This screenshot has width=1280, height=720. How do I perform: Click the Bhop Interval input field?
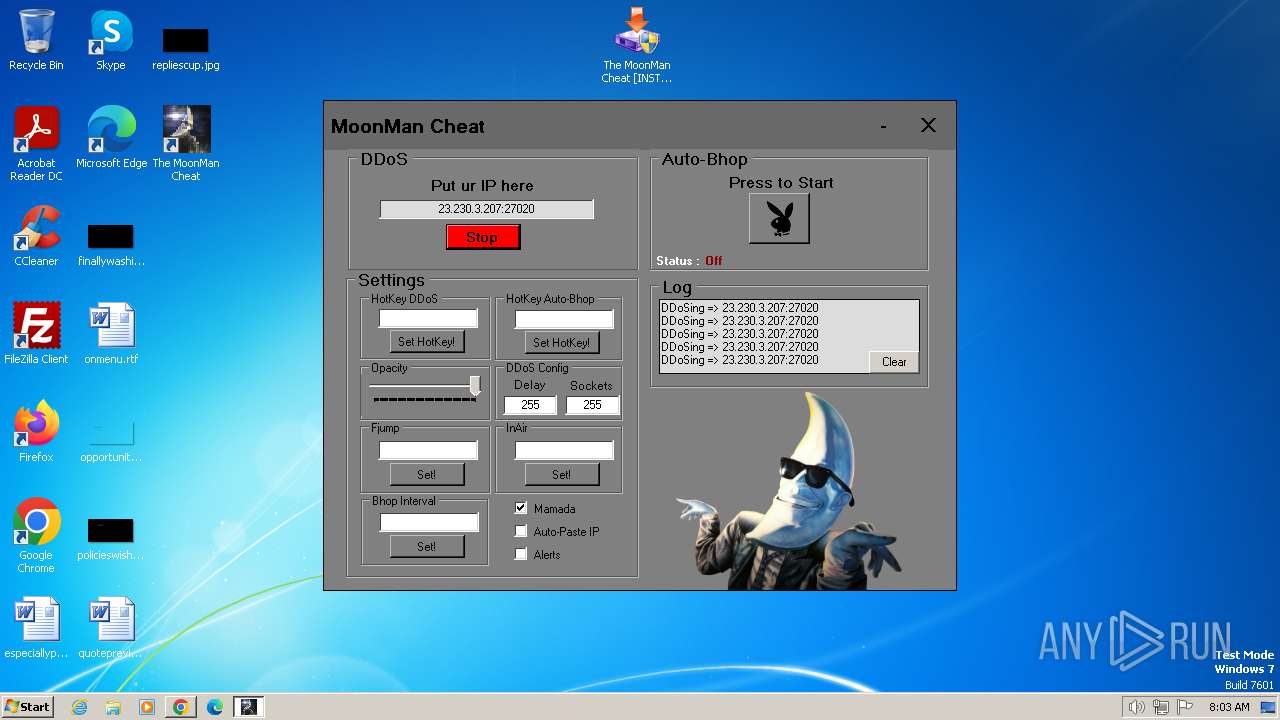coord(429,522)
